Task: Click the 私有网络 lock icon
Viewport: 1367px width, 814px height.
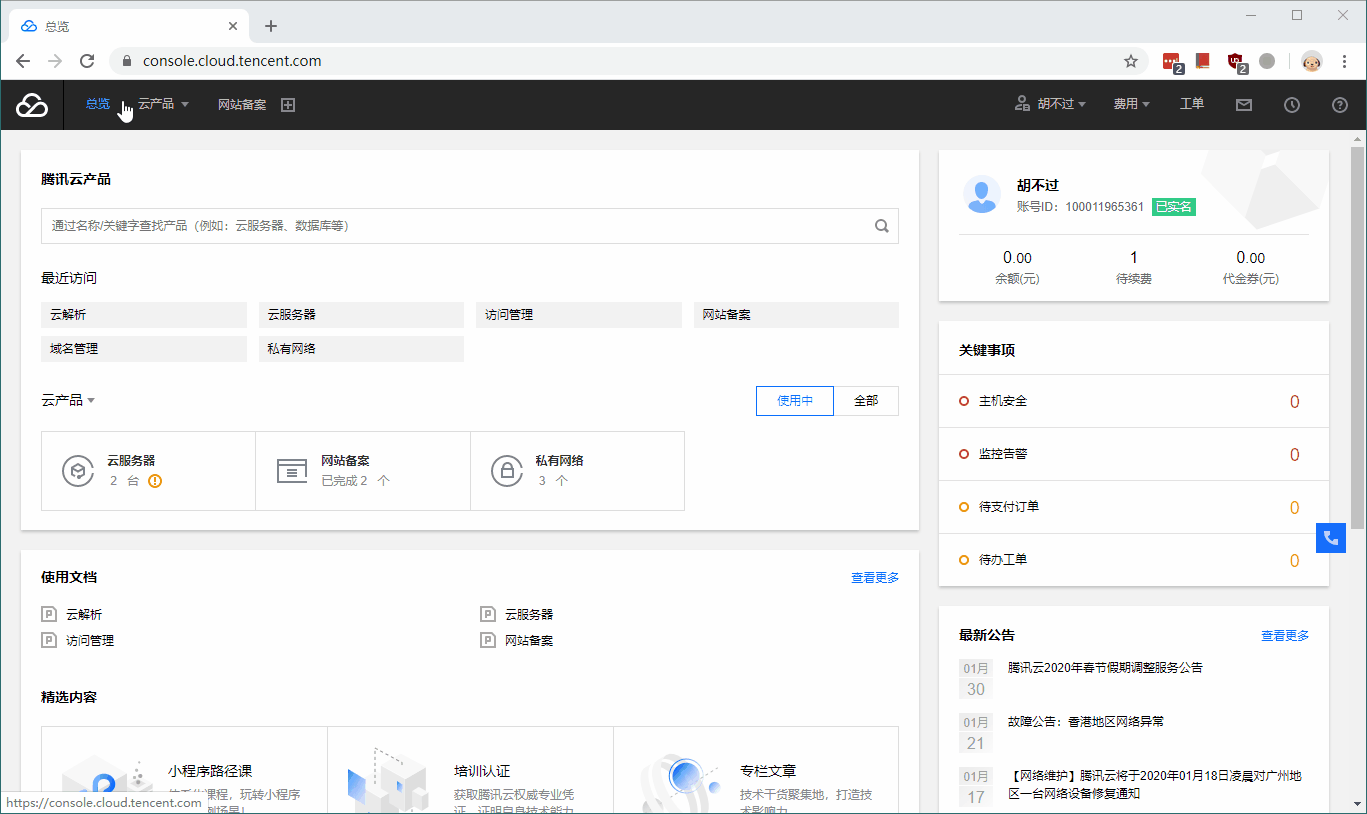Action: pos(507,470)
